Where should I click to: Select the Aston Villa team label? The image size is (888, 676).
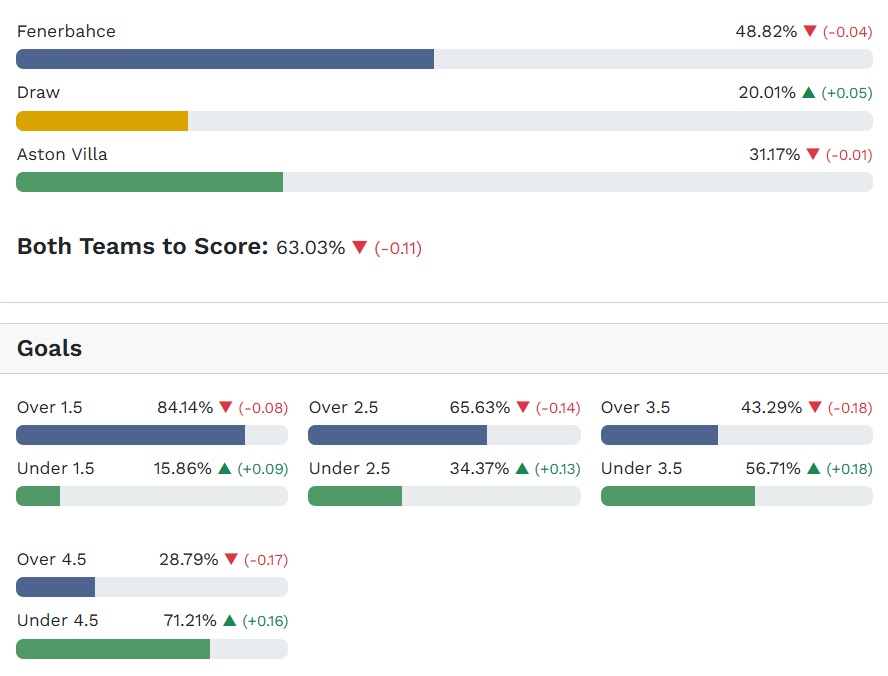click(x=62, y=155)
